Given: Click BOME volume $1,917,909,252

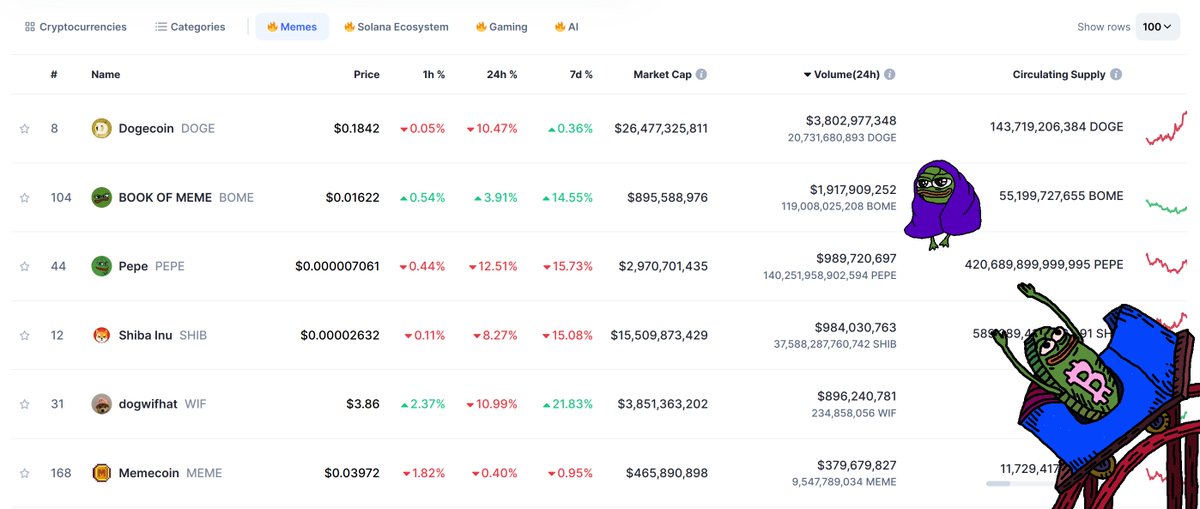Looking at the screenshot, I should 853,189.
